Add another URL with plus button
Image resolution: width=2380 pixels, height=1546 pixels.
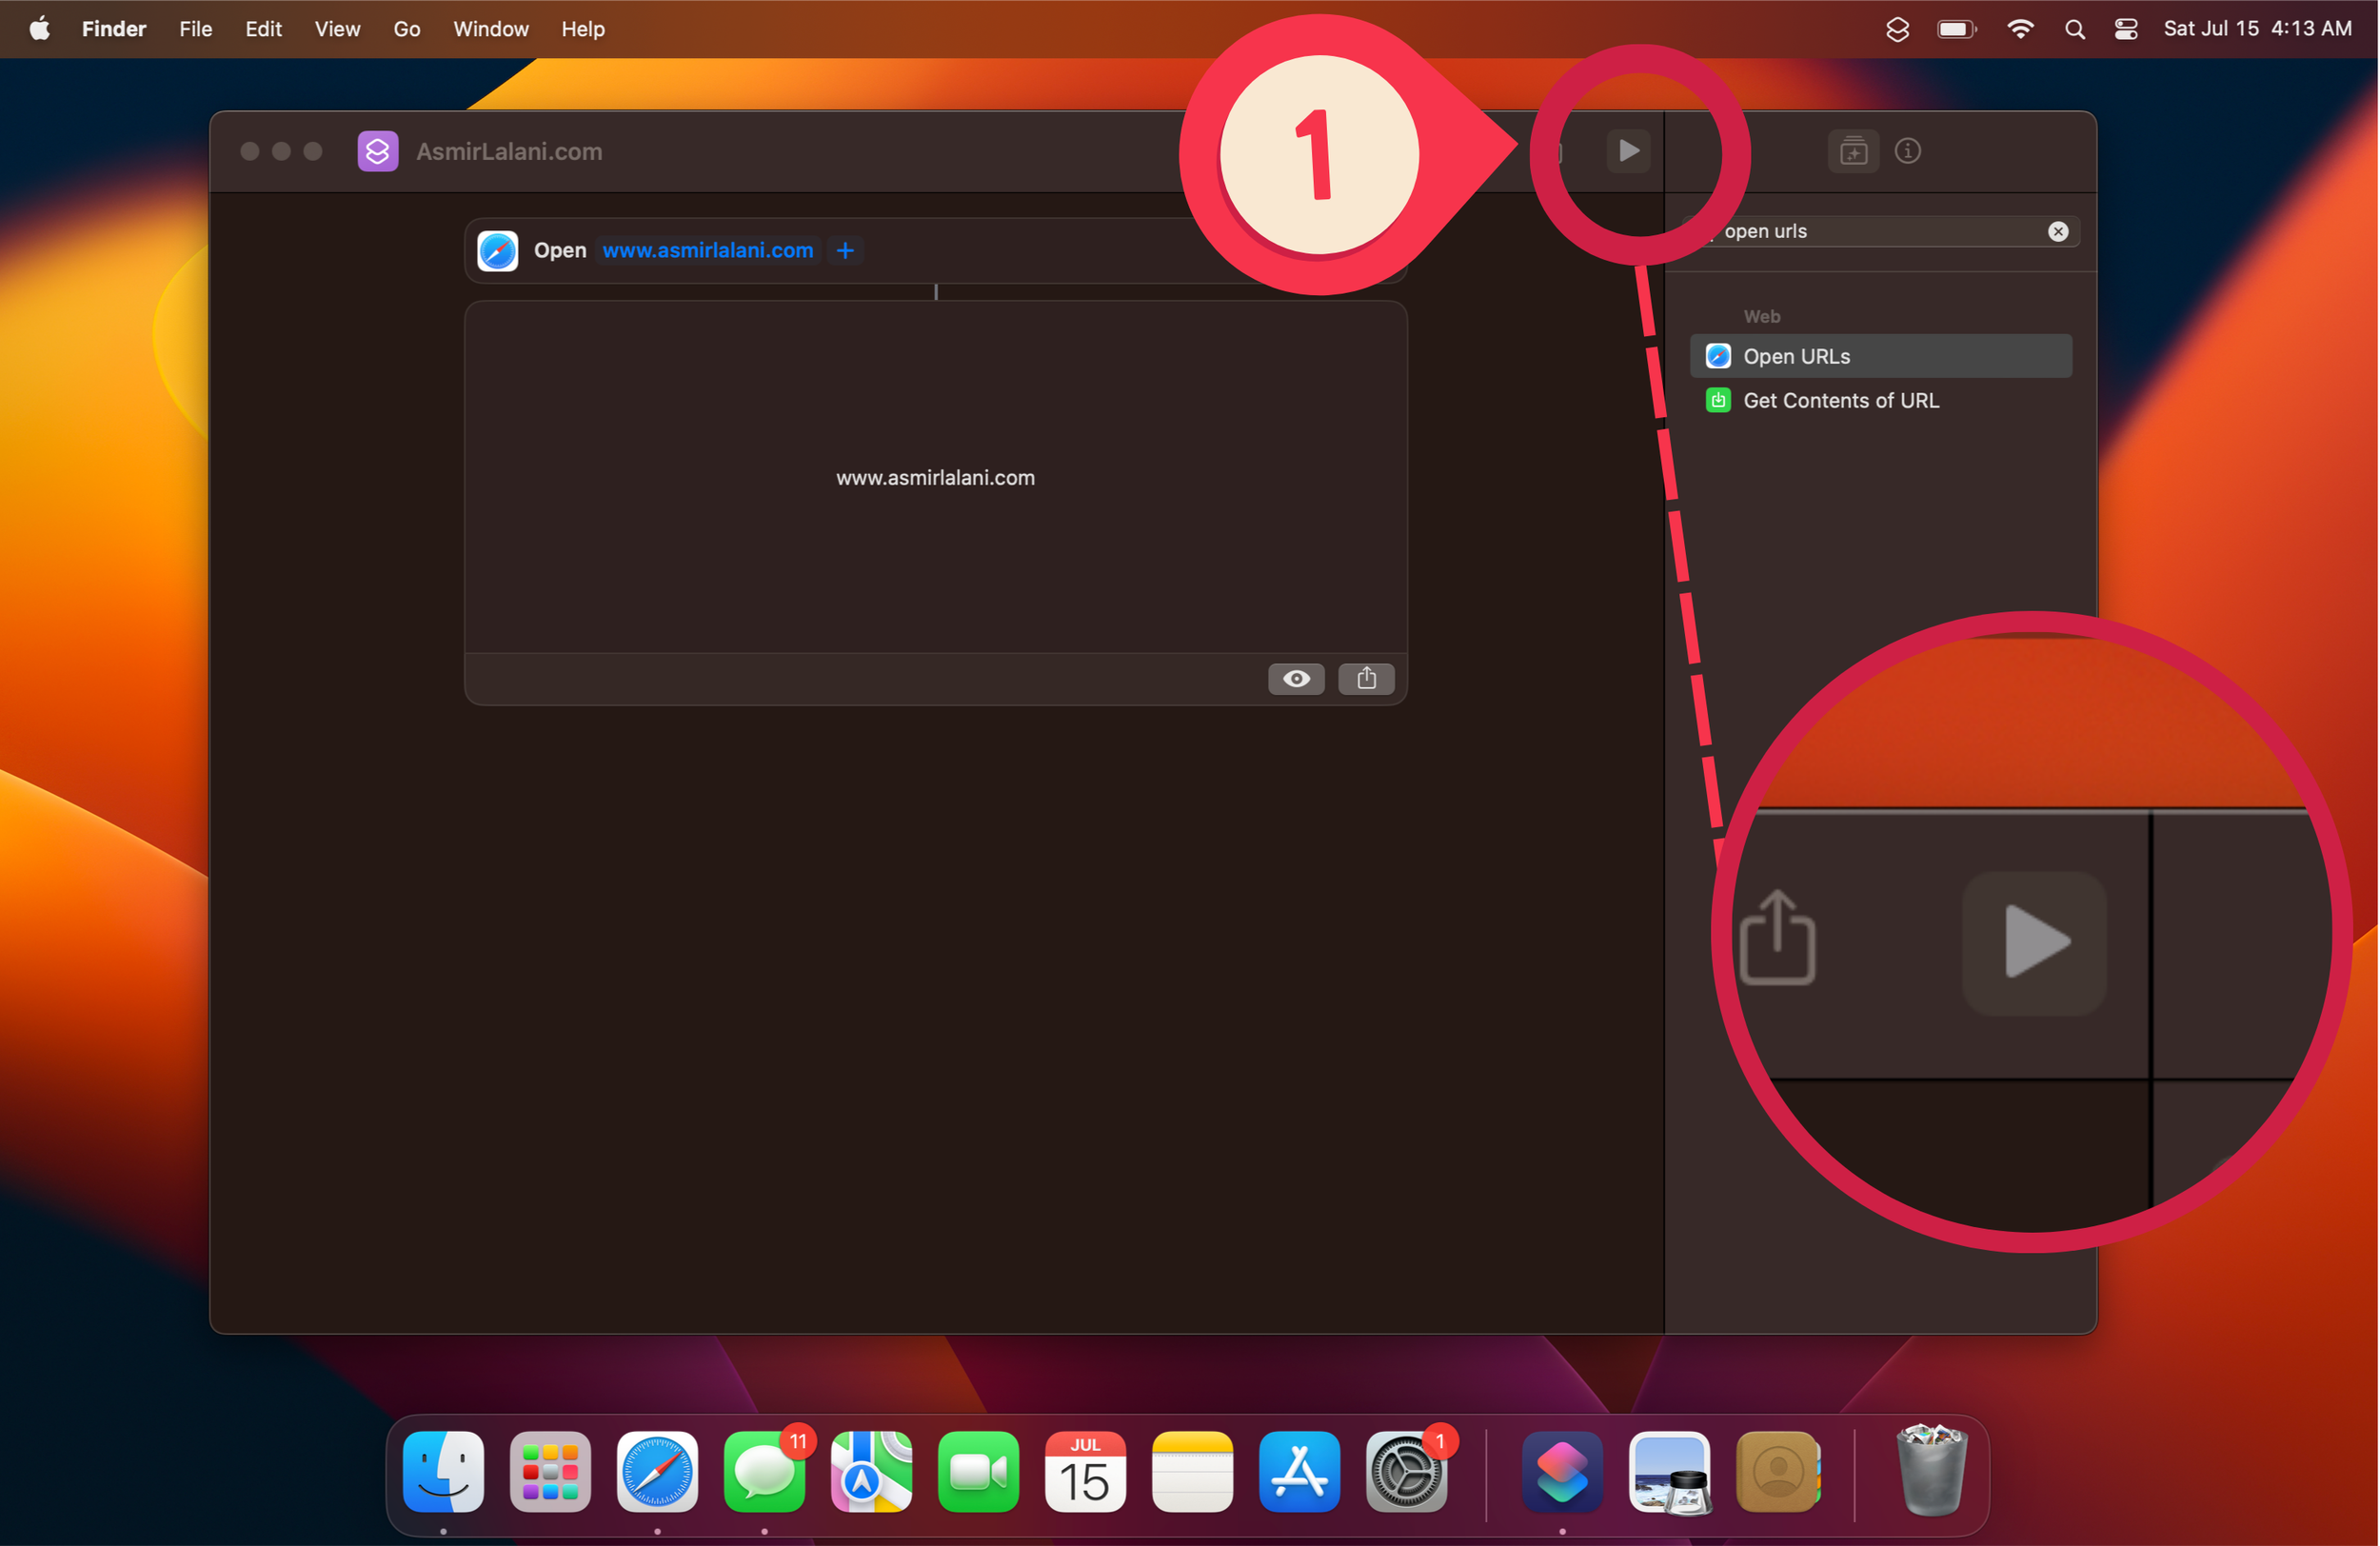(845, 250)
